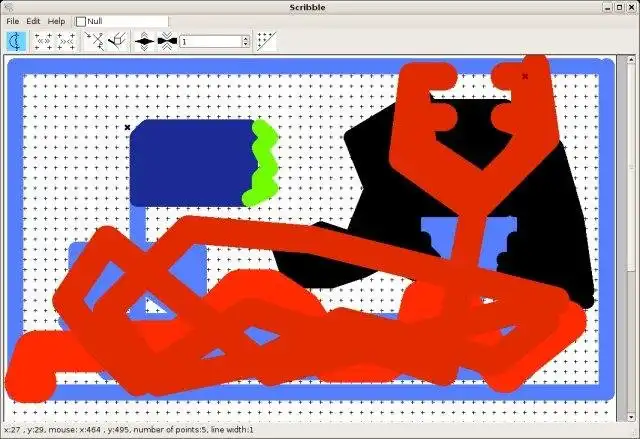The height and width of the screenshot is (439, 640).
Task: Increase line width with up stepper arrow
Action: 246,39
